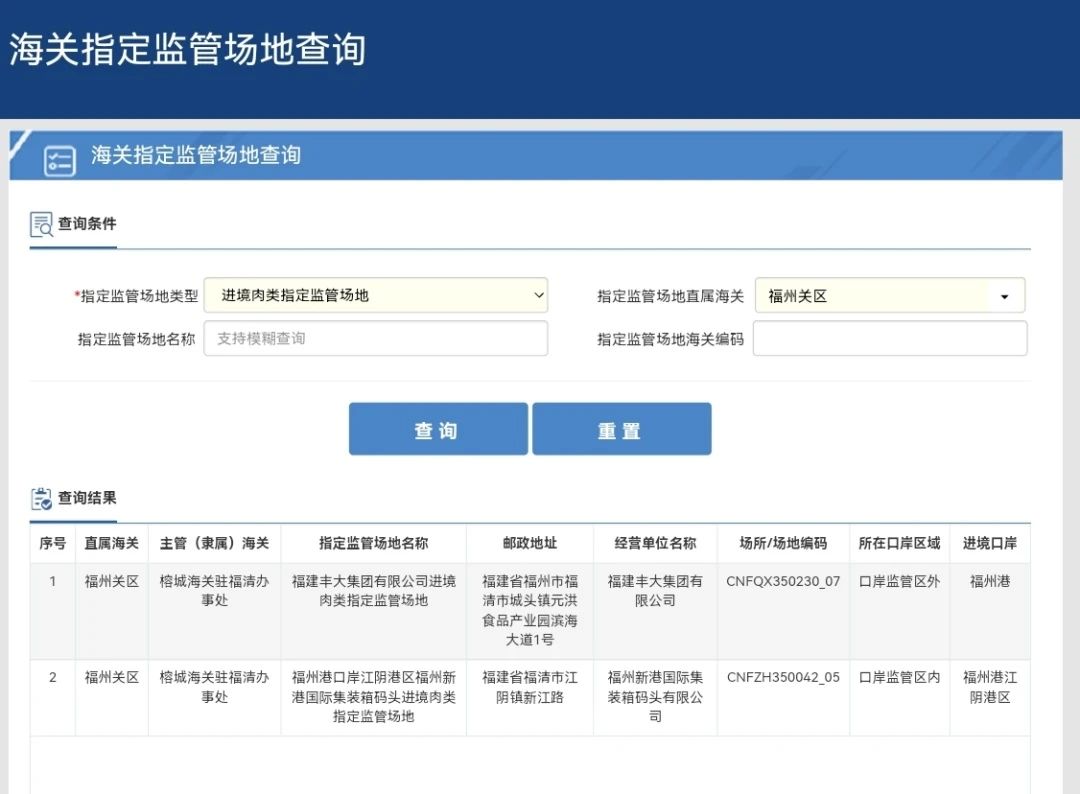The width and height of the screenshot is (1080, 794).
Task: Select code CNFZH350042_05 cell
Action: click(783, 677)
